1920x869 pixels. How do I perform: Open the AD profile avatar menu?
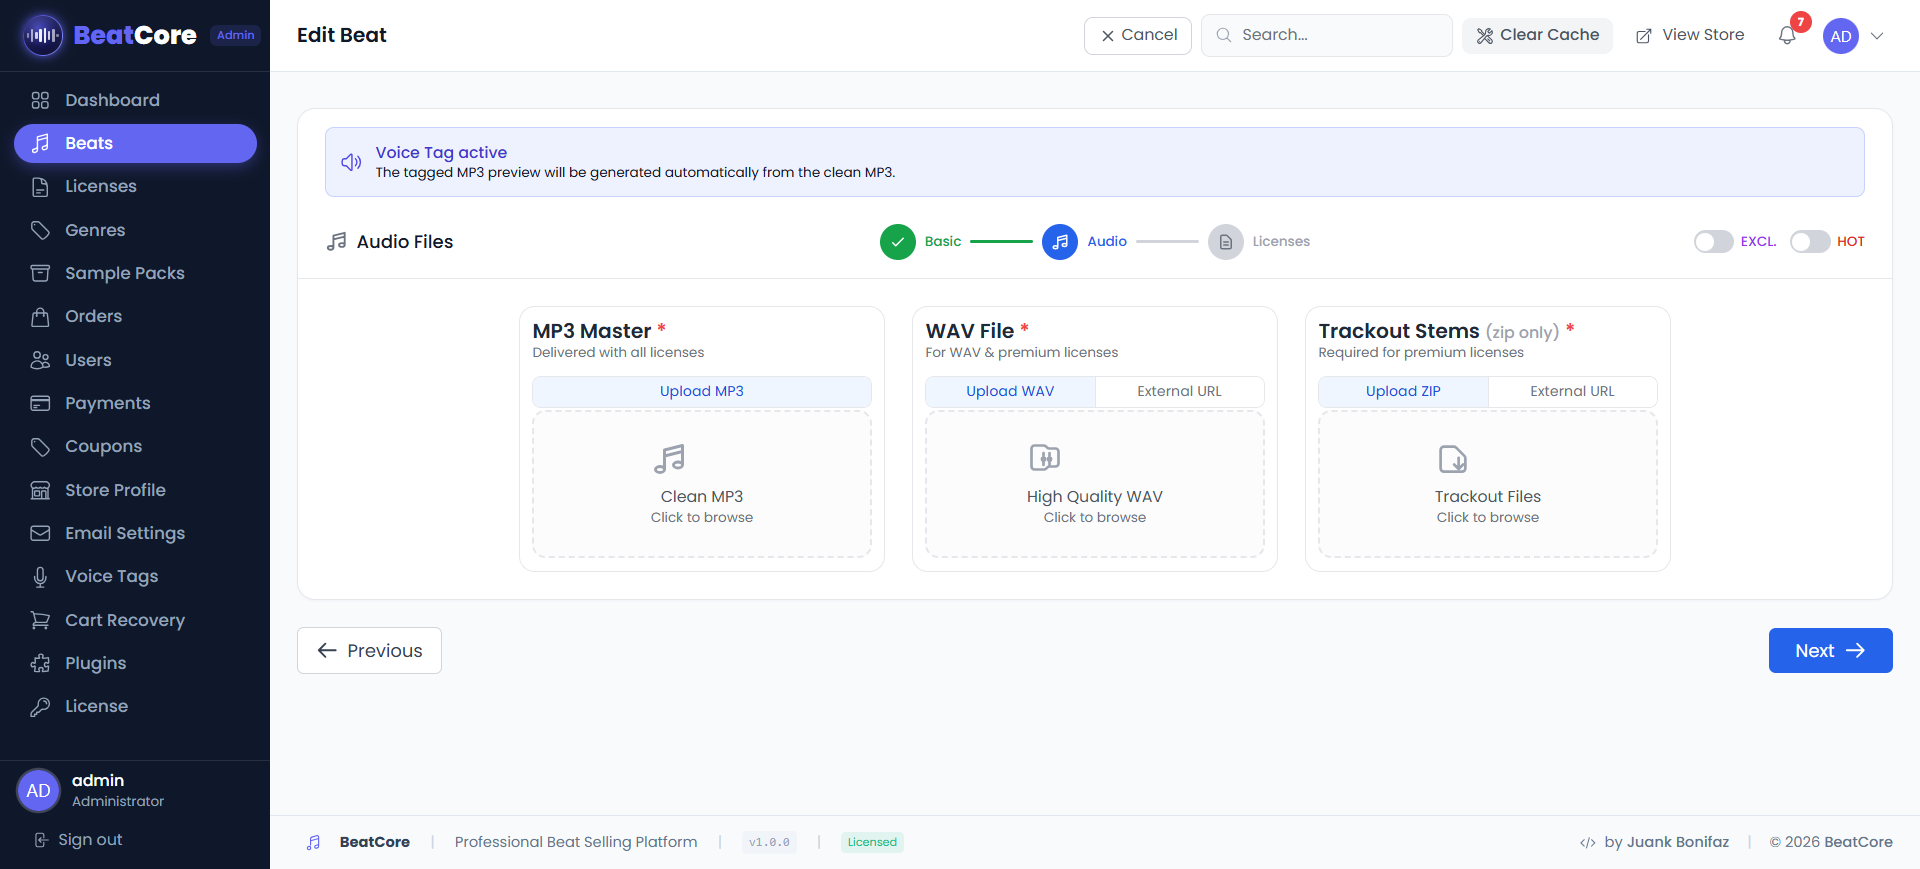(1840, 36)
